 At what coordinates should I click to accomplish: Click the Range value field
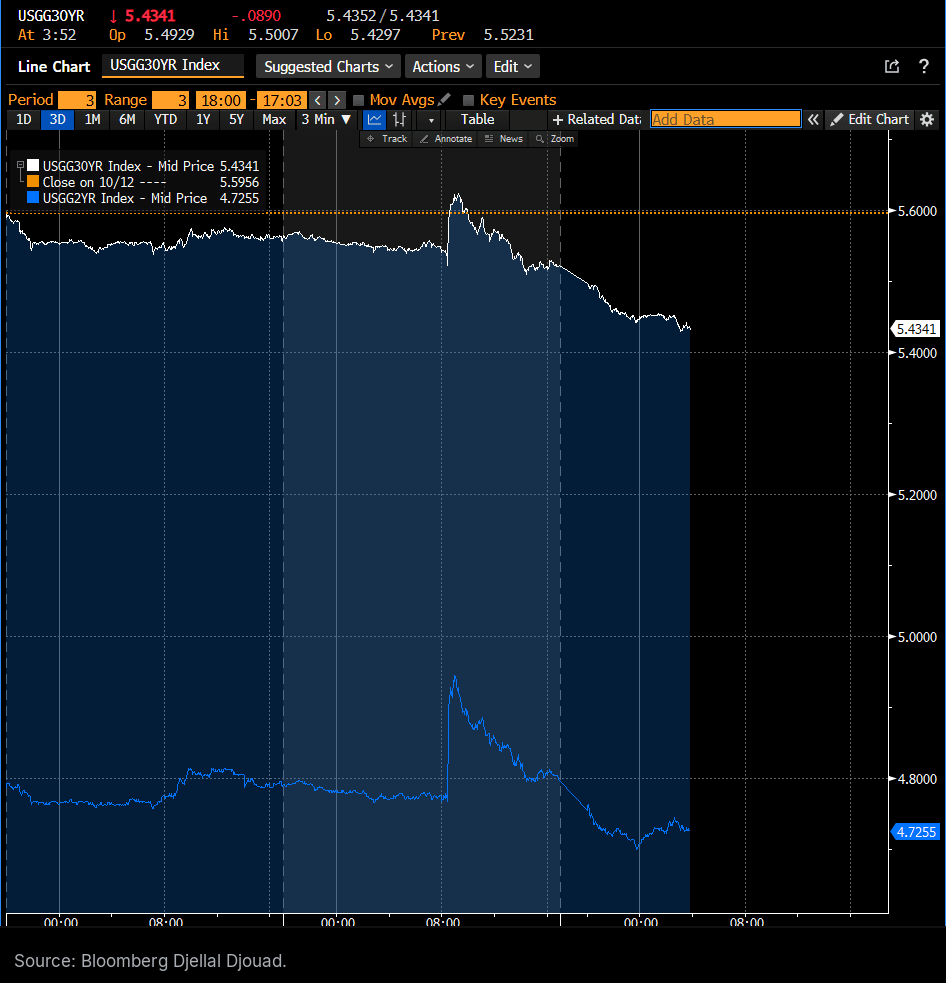click(170, 100)
